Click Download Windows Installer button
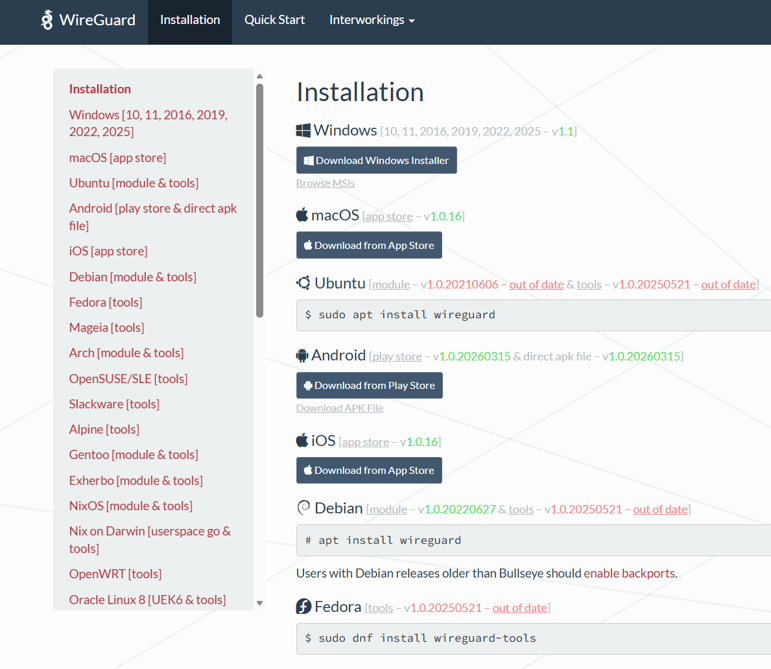 point(376,160)
